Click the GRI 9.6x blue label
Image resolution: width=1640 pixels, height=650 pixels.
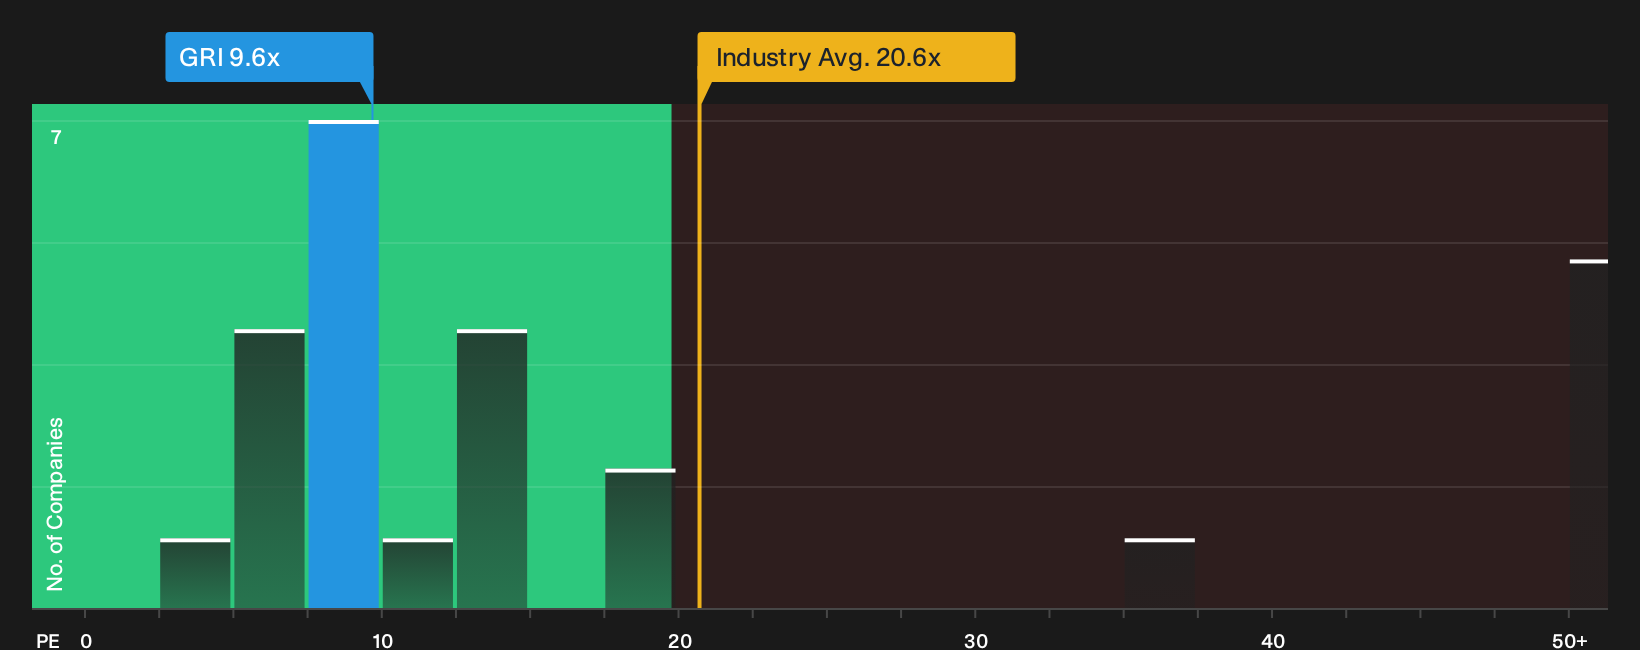(269, 57)
